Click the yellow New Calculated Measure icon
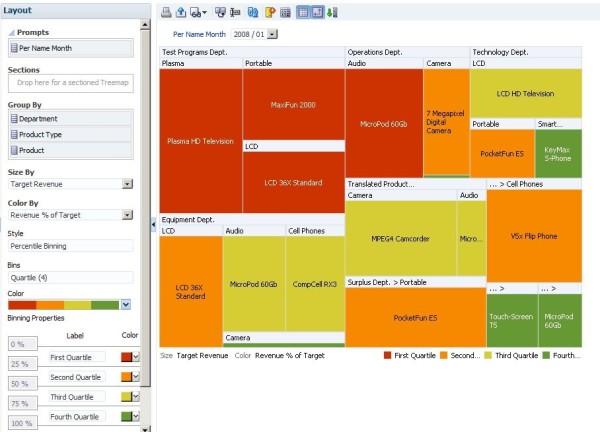Viewport: 600px width, 432px height. pyautogui.click(x=270, y=12)
